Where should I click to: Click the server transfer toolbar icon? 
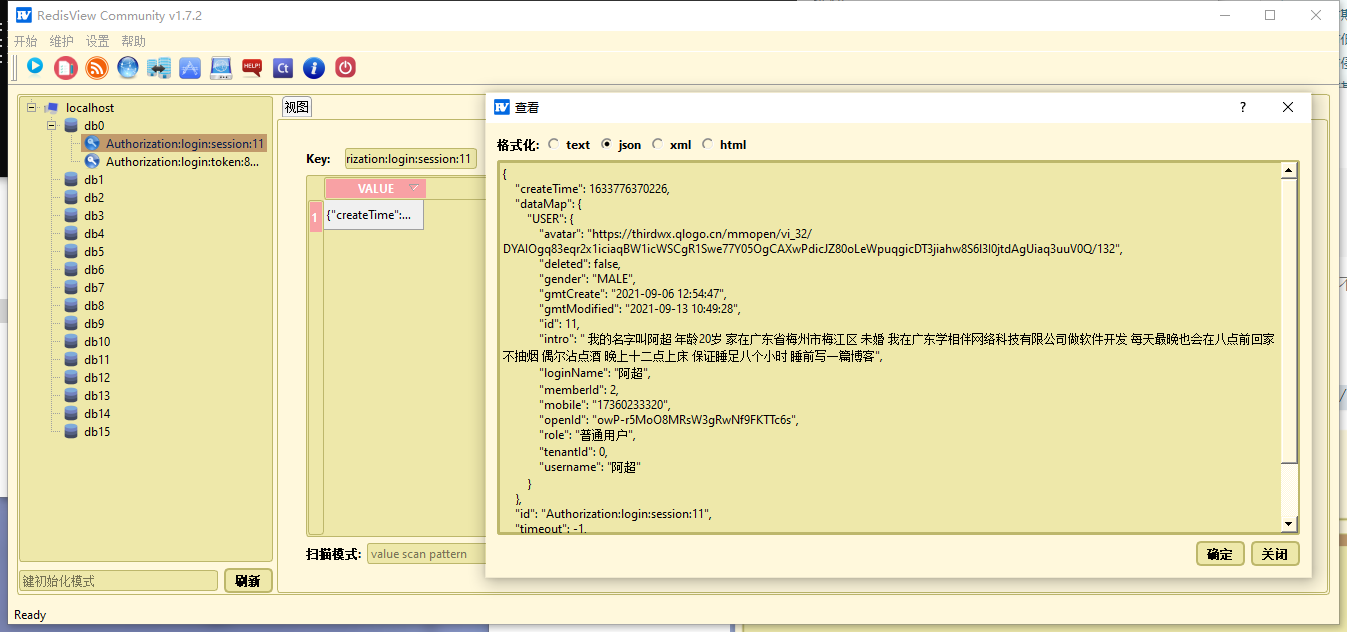pyautogui.click(x=159, y=67)
